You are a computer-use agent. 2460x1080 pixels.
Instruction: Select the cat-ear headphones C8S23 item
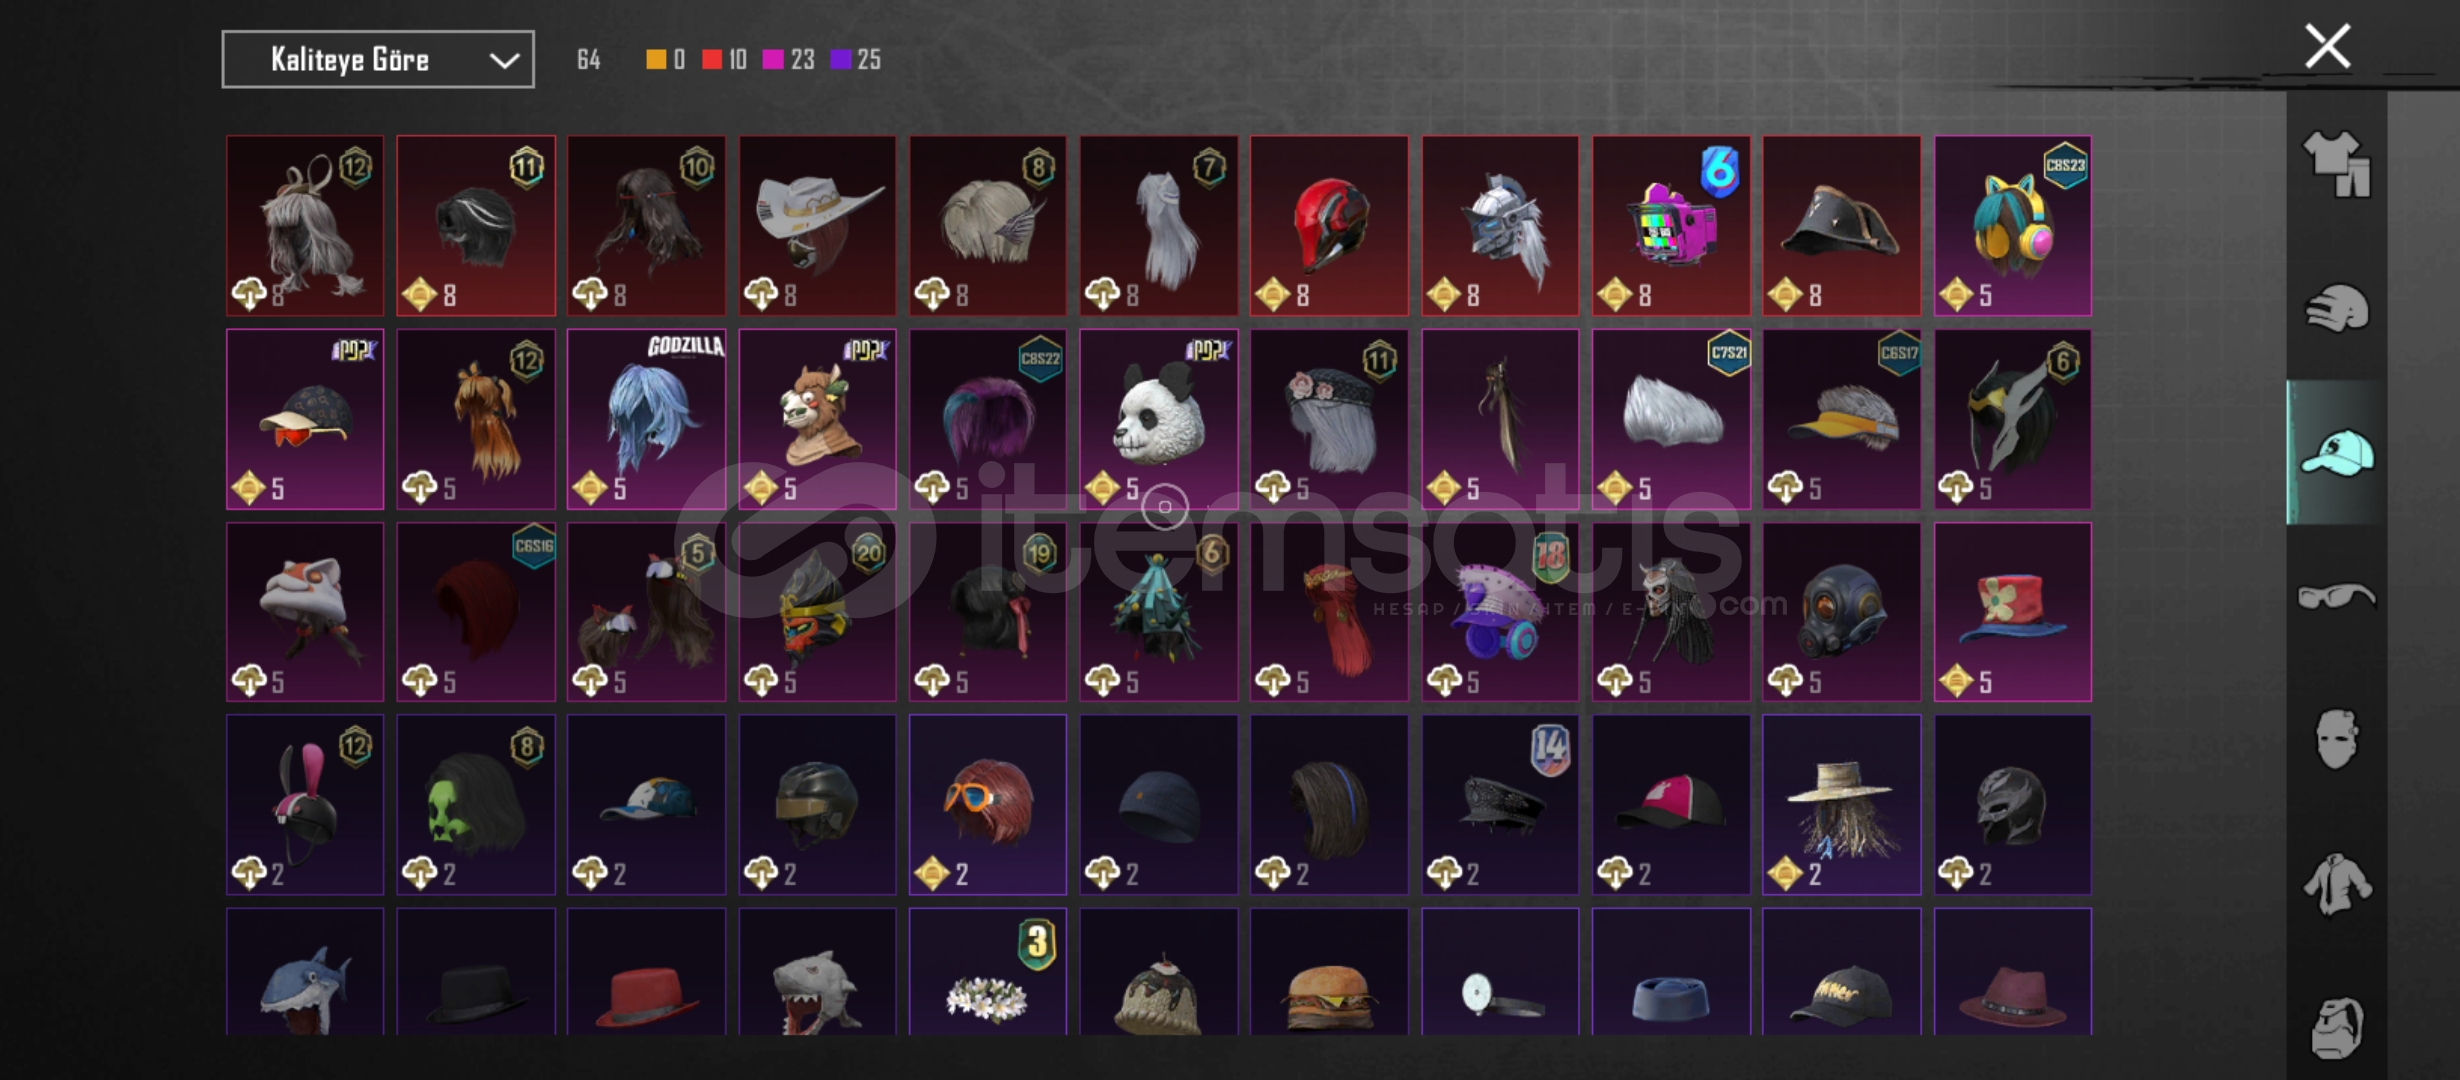(2012, 226)
